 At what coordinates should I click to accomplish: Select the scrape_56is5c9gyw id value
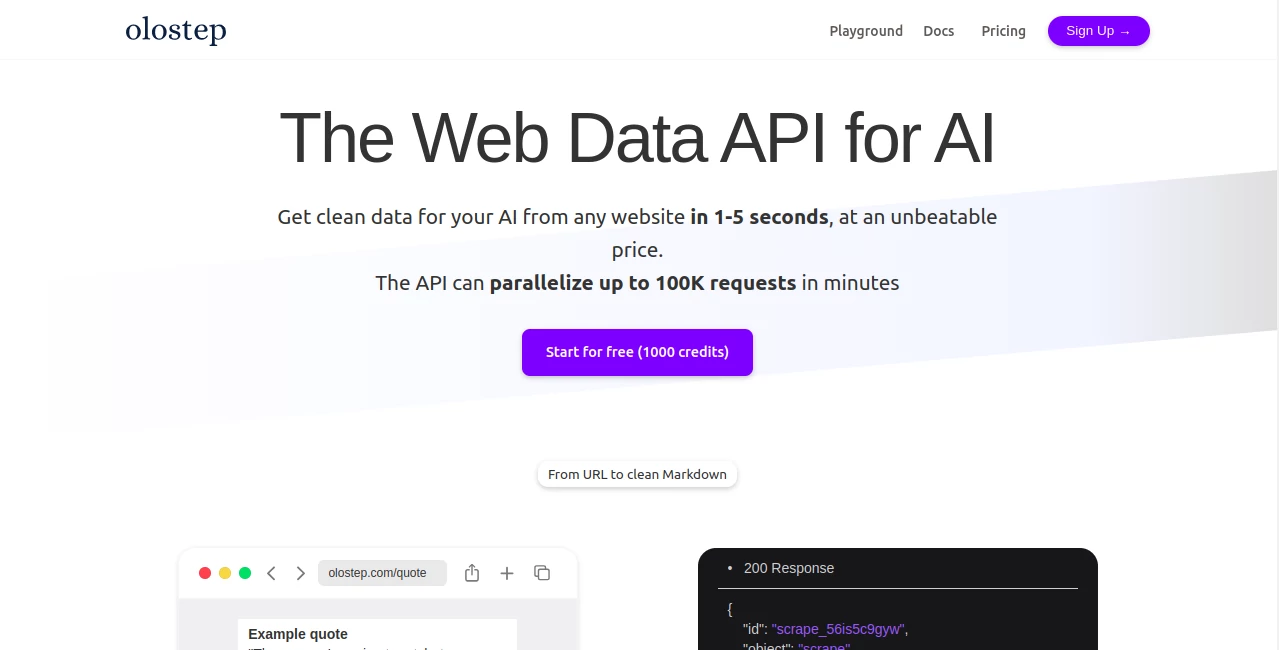[837, 629]
